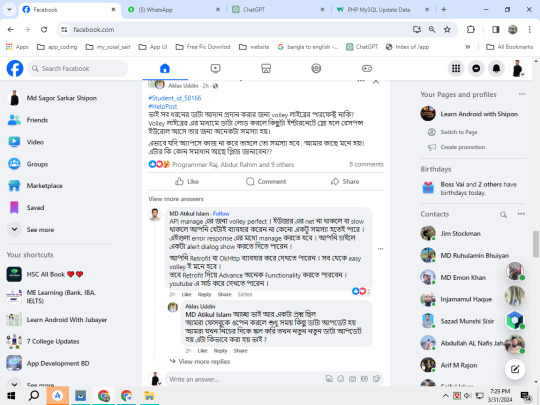Open the Gaming tab icon in top bar
Viewport: 540px width, 405px height.
coord(366,69)
